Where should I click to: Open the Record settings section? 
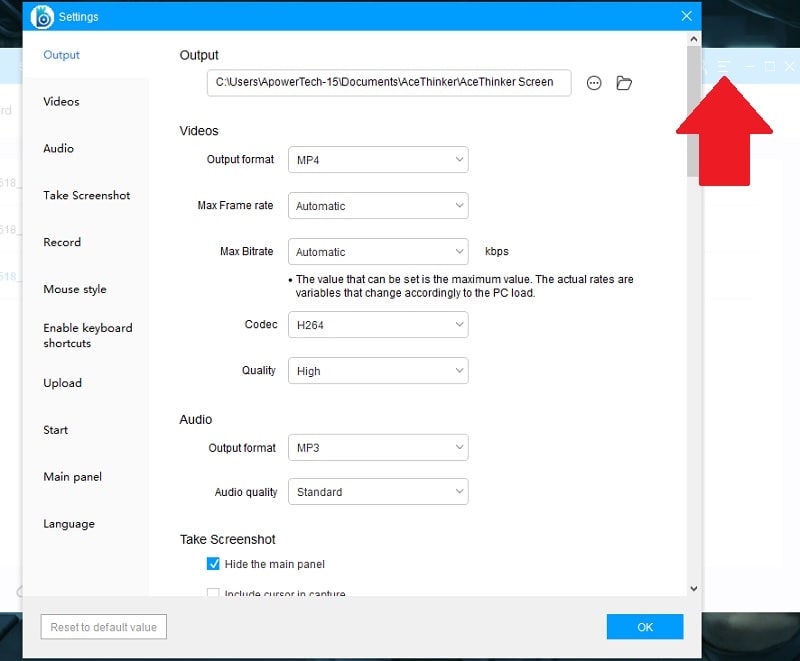click(x=62, y=242)
